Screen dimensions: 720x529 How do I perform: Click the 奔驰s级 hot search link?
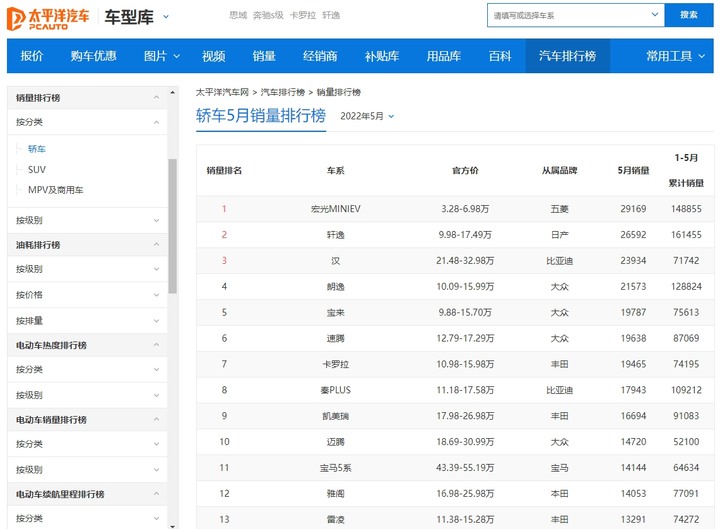(268, 15)
